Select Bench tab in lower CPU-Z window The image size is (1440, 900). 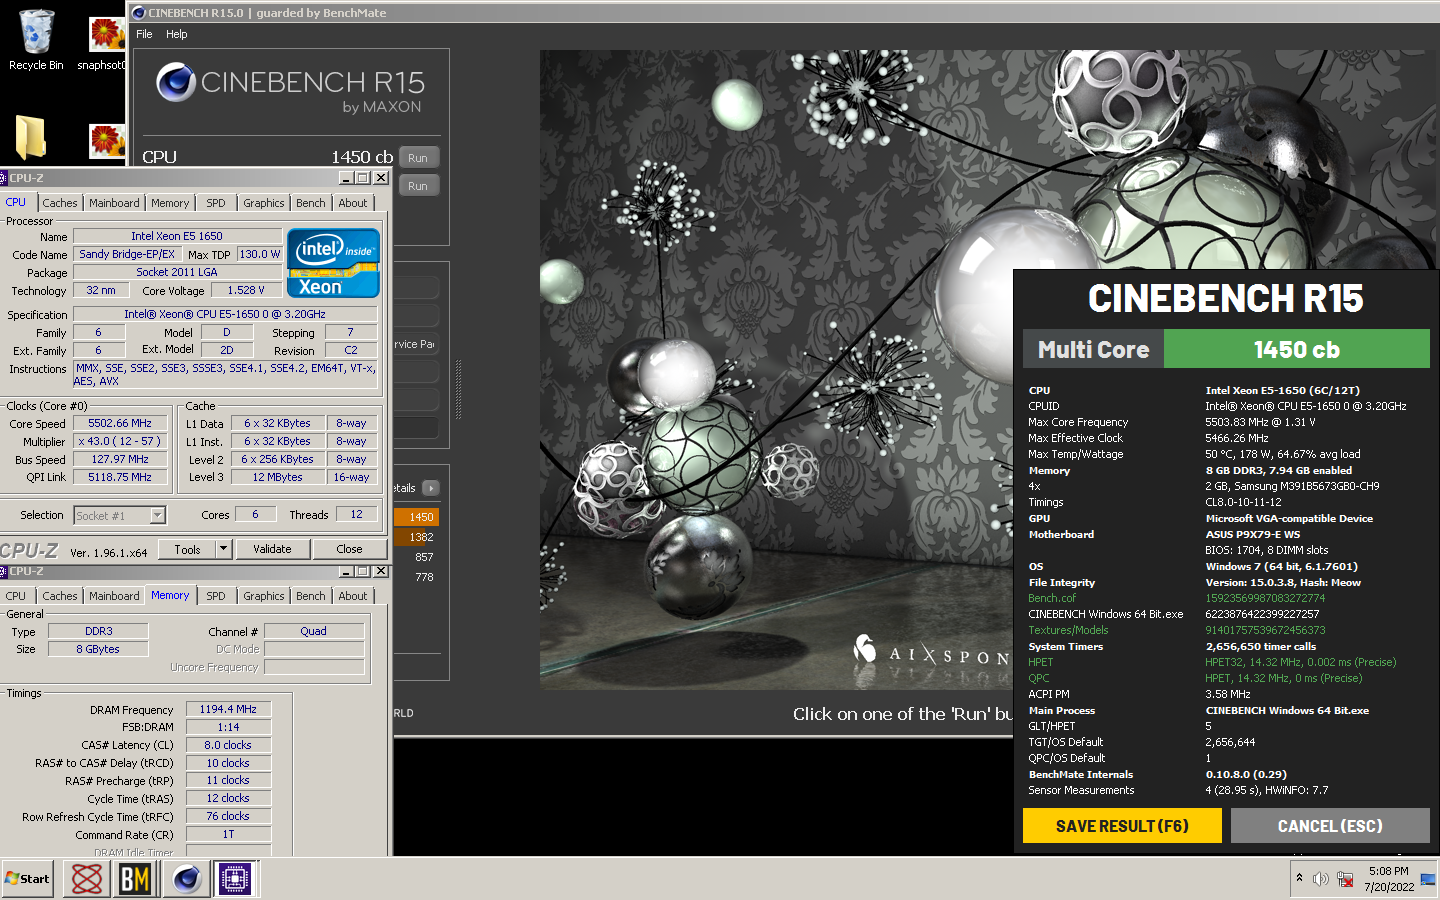coord(311,596)
